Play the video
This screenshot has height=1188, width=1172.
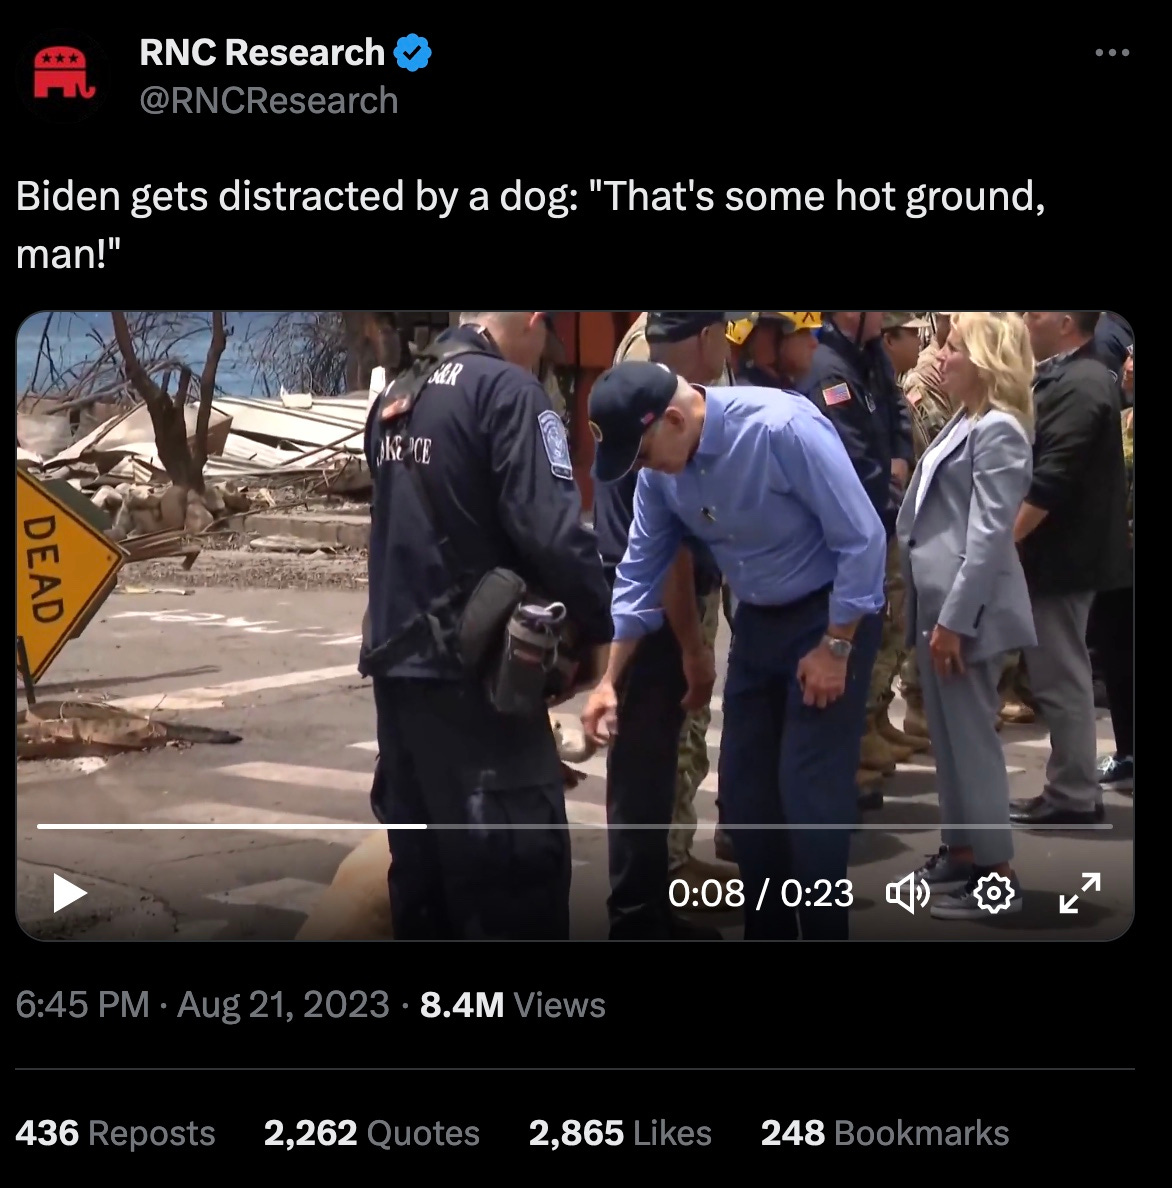[x=70, y=894]
